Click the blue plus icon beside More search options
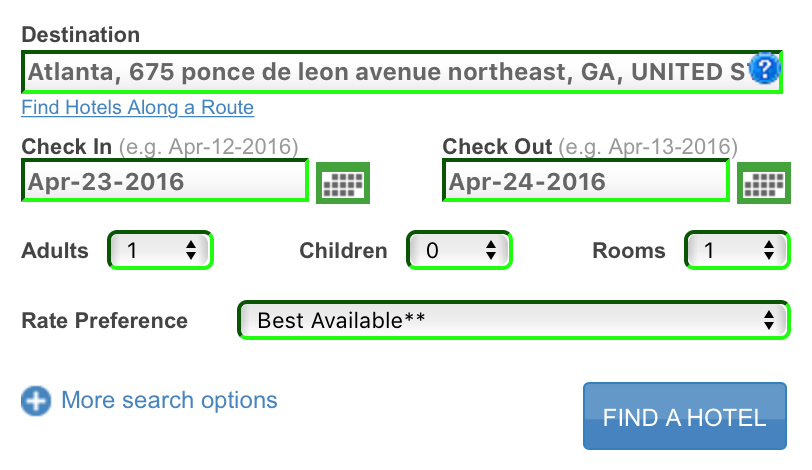812x470 pixels. point(36,402)
